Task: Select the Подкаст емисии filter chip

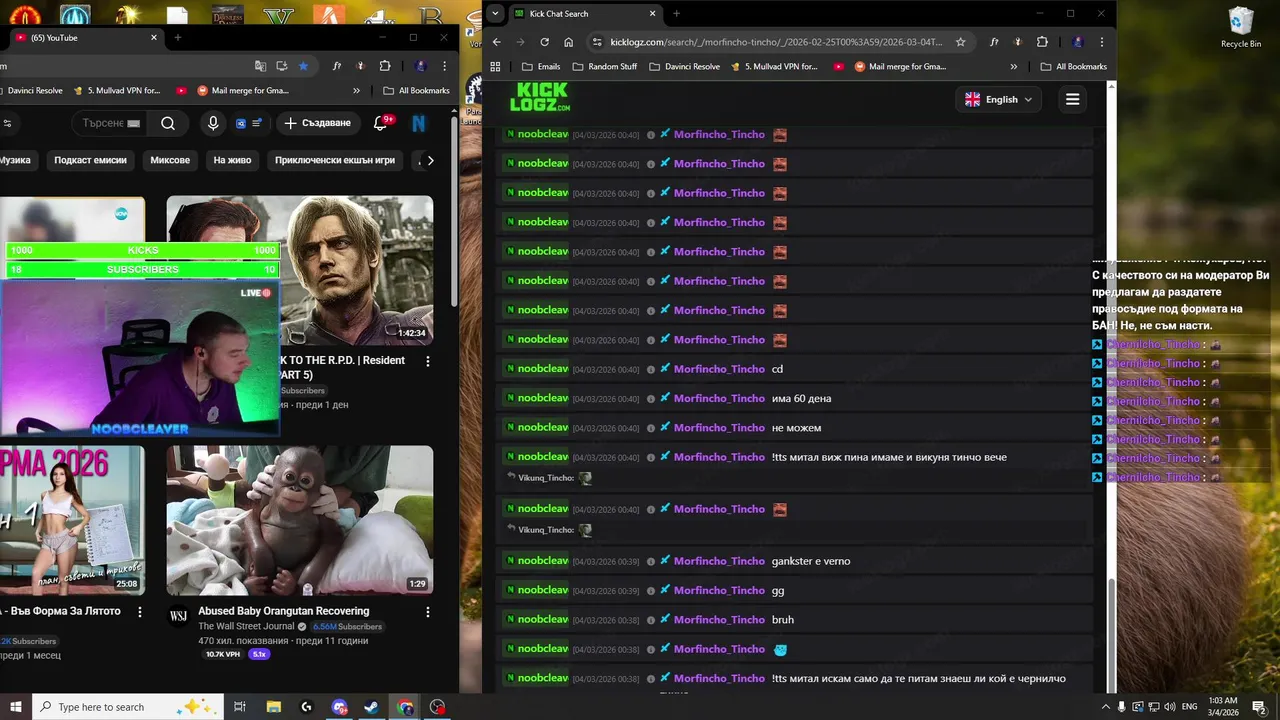Action: coord(90,160)
